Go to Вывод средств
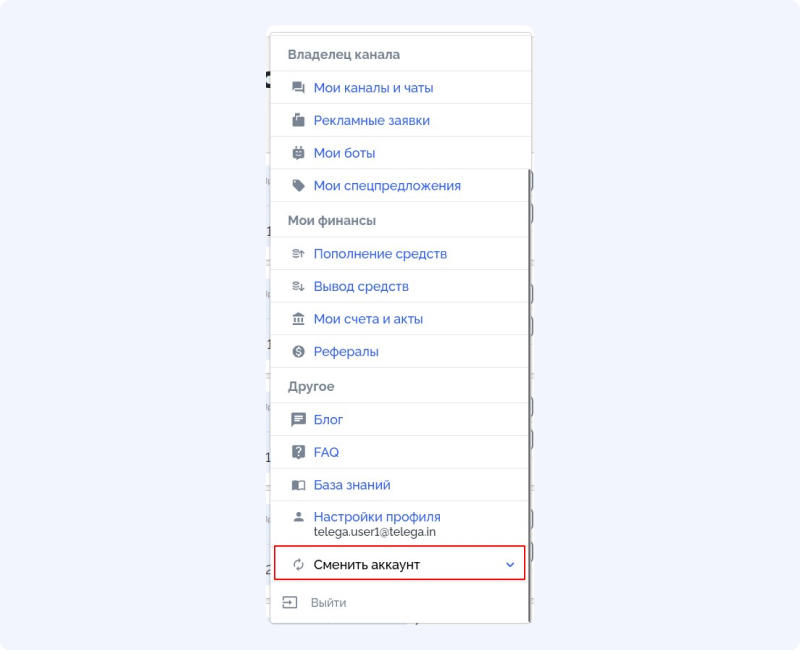This screenshot has height=650, width=800. coord(361,286)
